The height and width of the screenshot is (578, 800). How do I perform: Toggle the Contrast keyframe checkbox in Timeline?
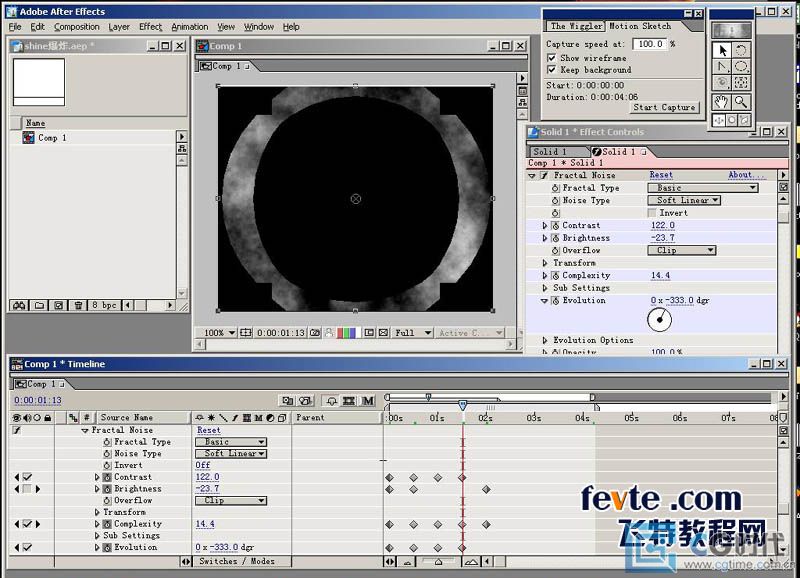click(27, 478)
